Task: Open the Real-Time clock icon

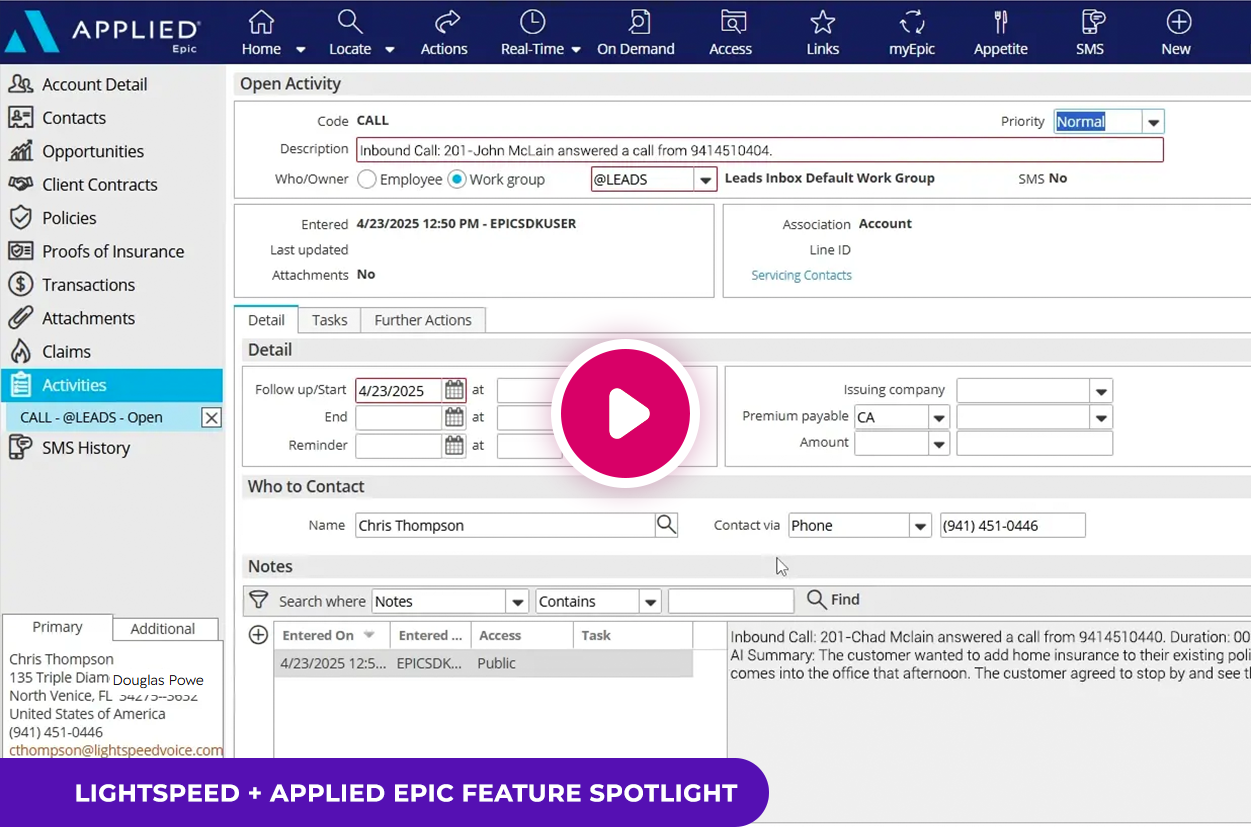Action: (x=533, y=22)
